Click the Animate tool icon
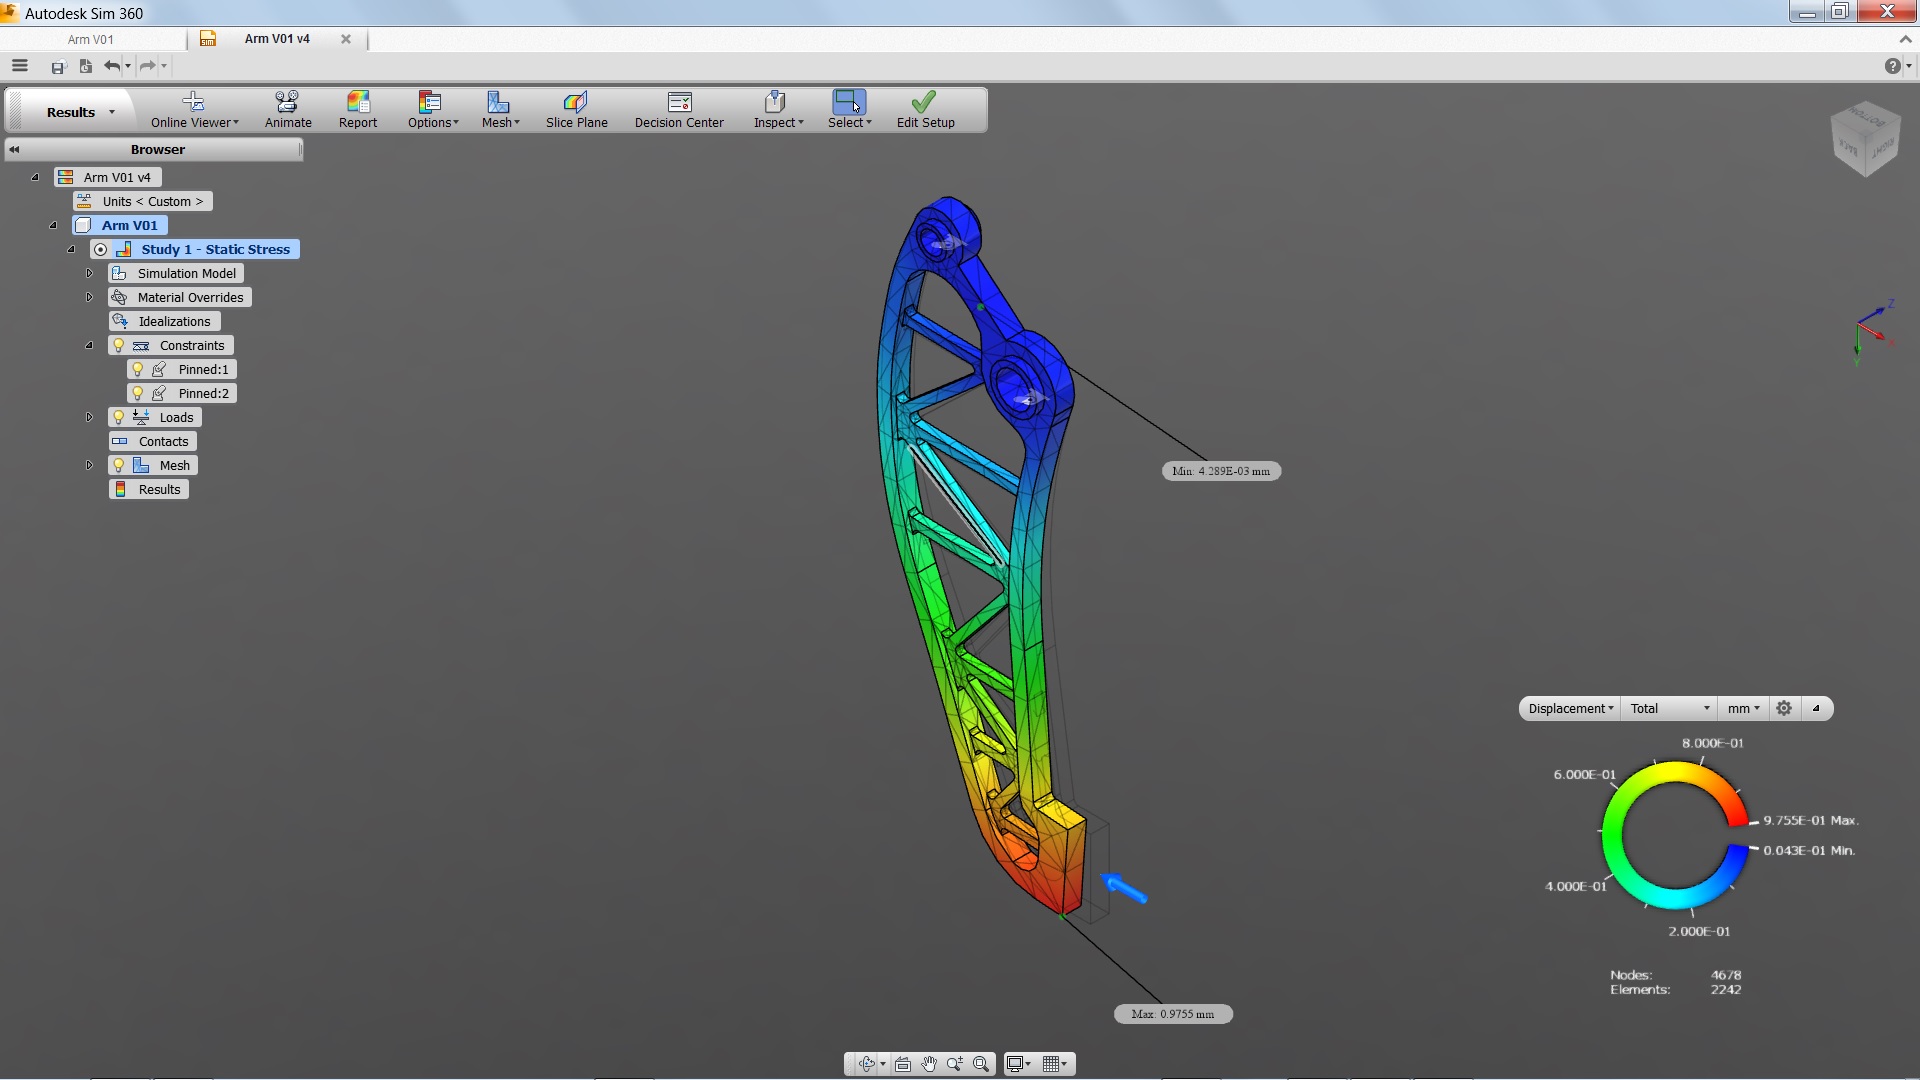Screen dimensions: 1920x1080 click(x=287, y=102)
